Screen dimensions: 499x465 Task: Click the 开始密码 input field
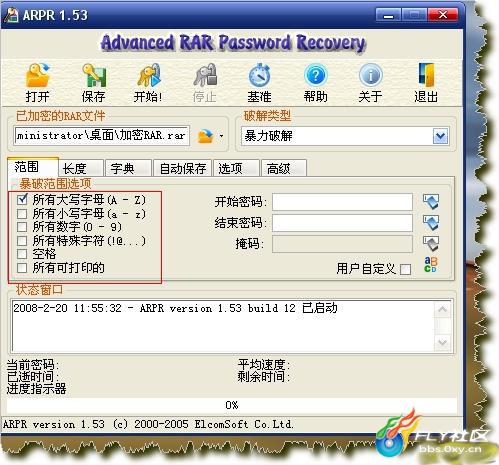[342, 202]
